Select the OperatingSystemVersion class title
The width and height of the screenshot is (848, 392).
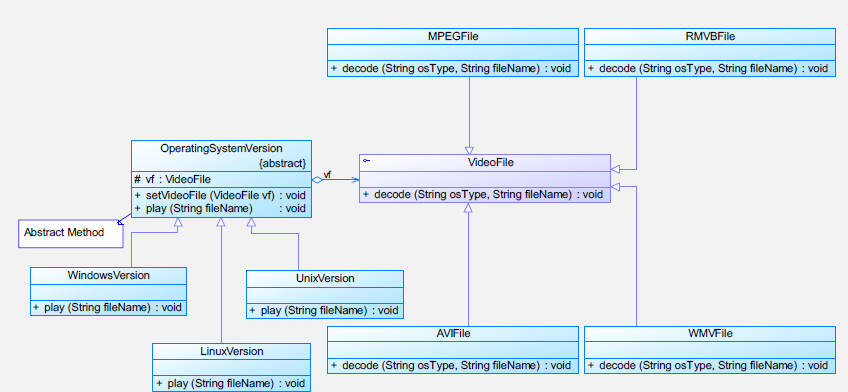(x=221, y=148)
